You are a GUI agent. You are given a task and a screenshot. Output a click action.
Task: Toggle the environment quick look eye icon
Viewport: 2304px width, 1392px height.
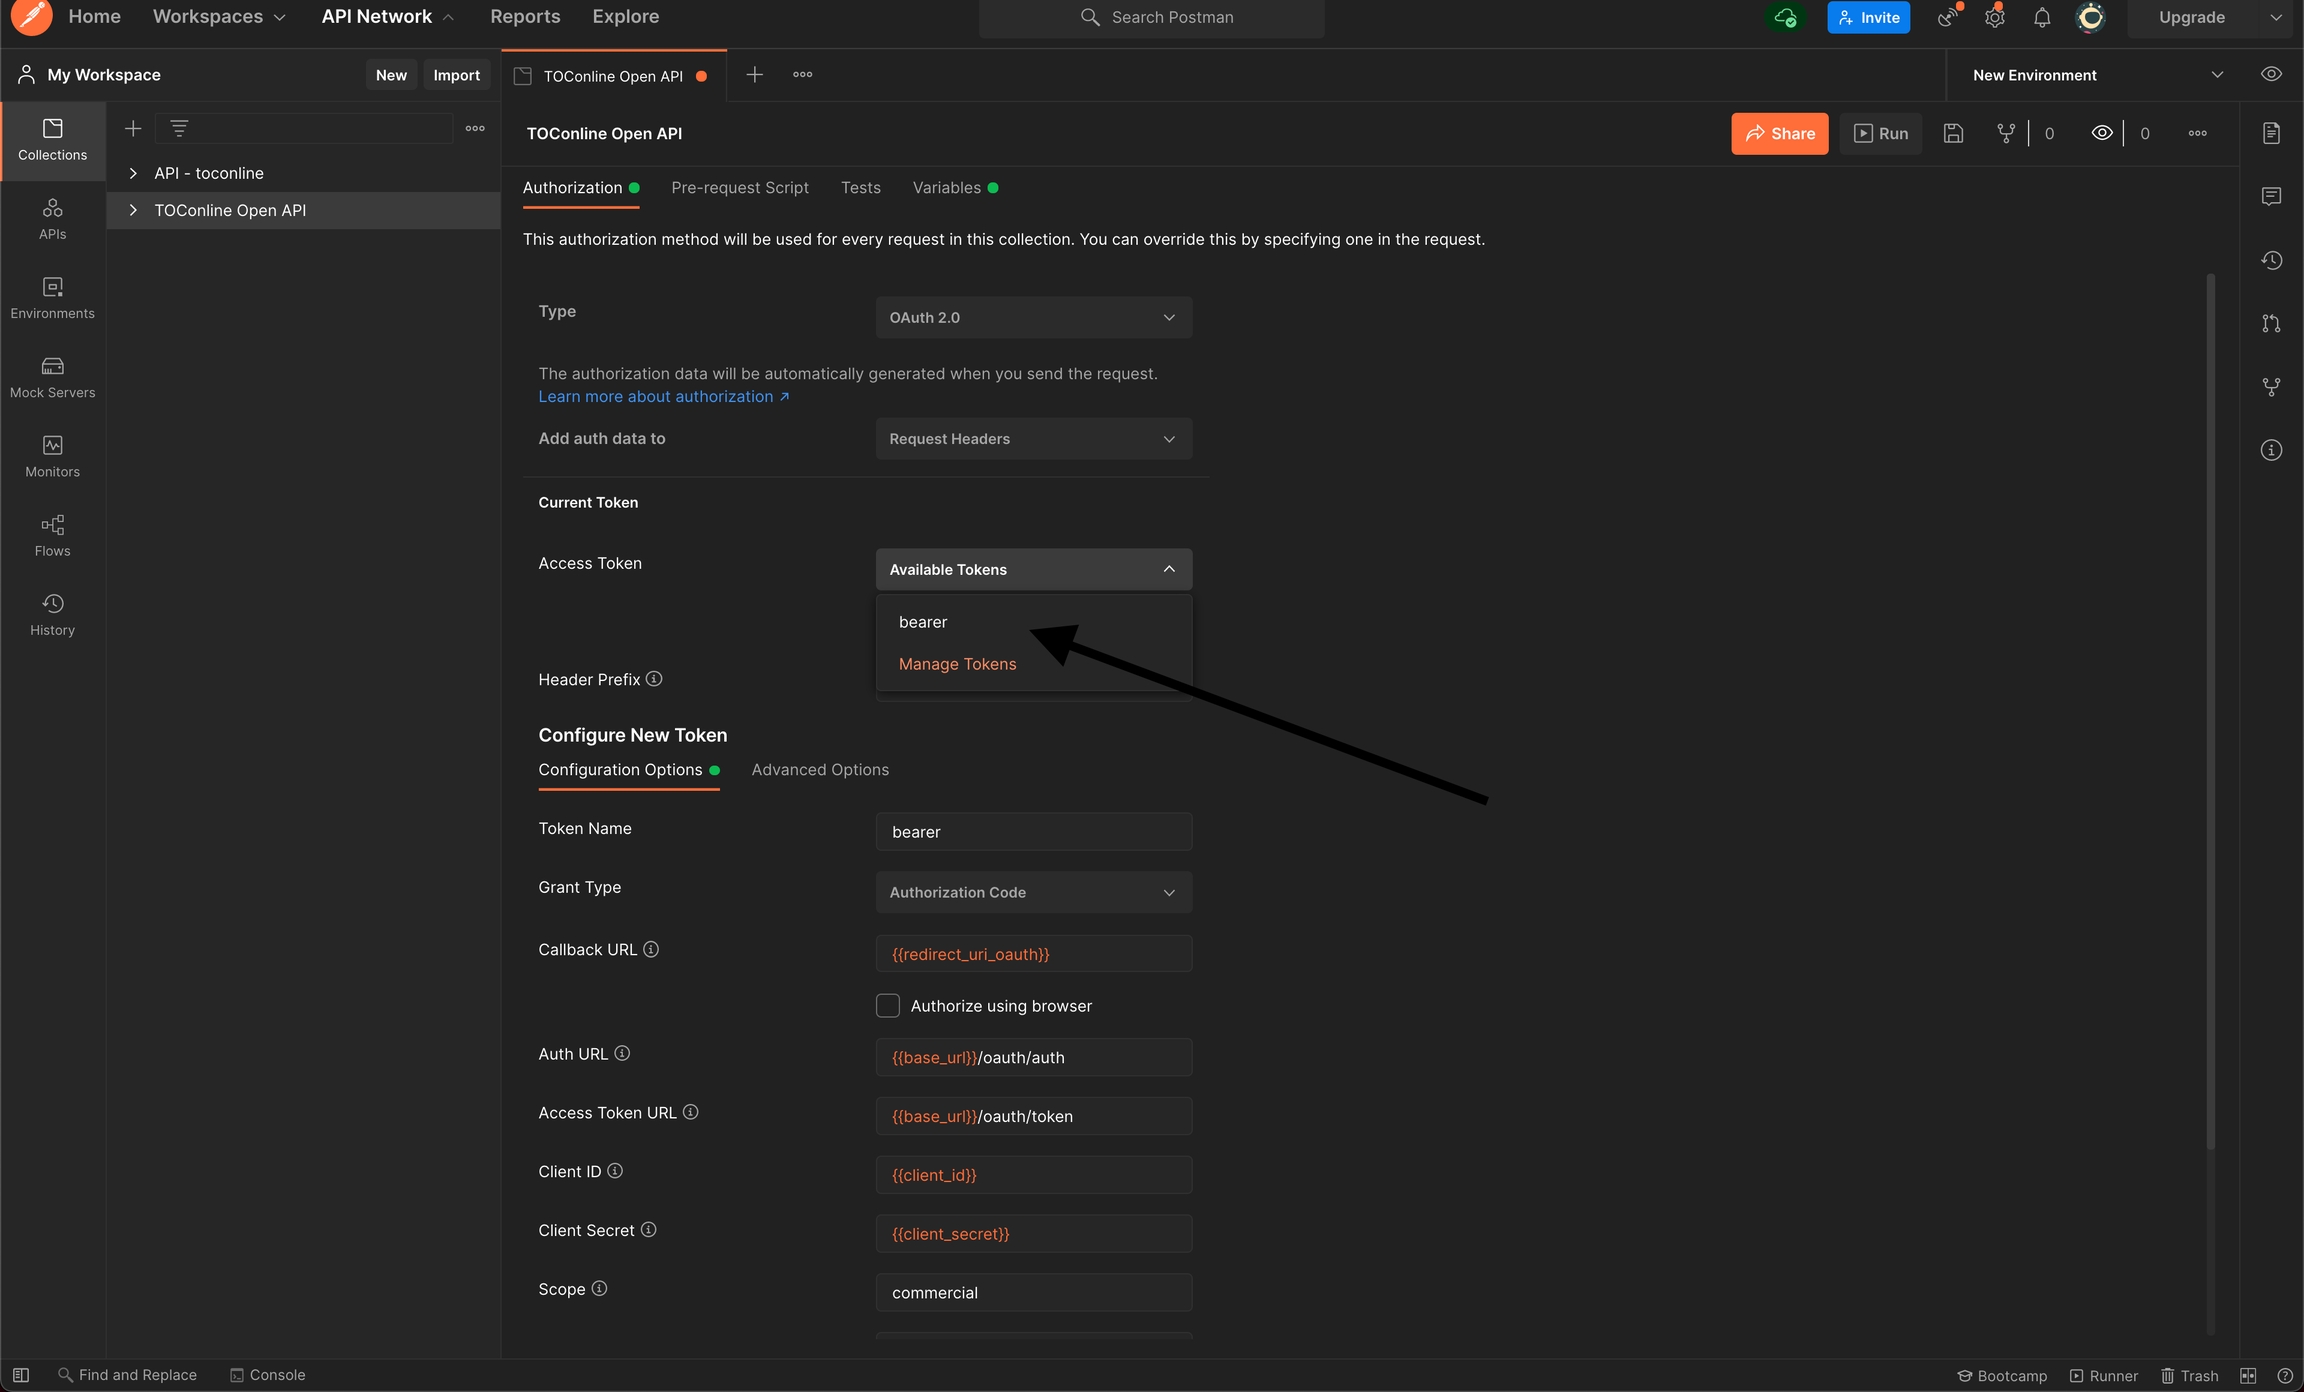coord(2271,74)
